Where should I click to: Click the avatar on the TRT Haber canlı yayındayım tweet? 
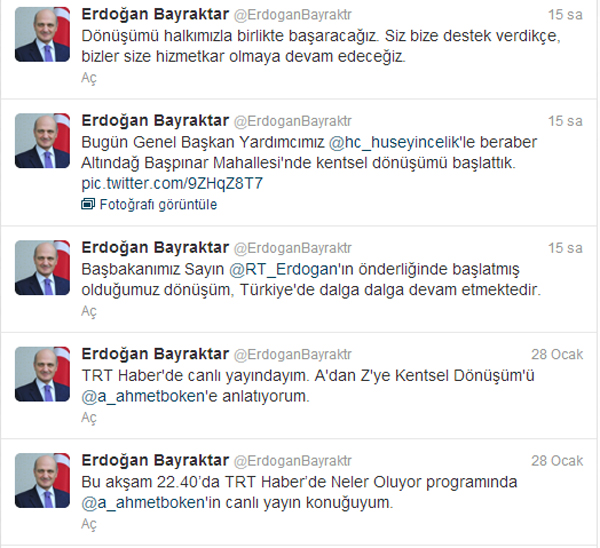(42, 374)
